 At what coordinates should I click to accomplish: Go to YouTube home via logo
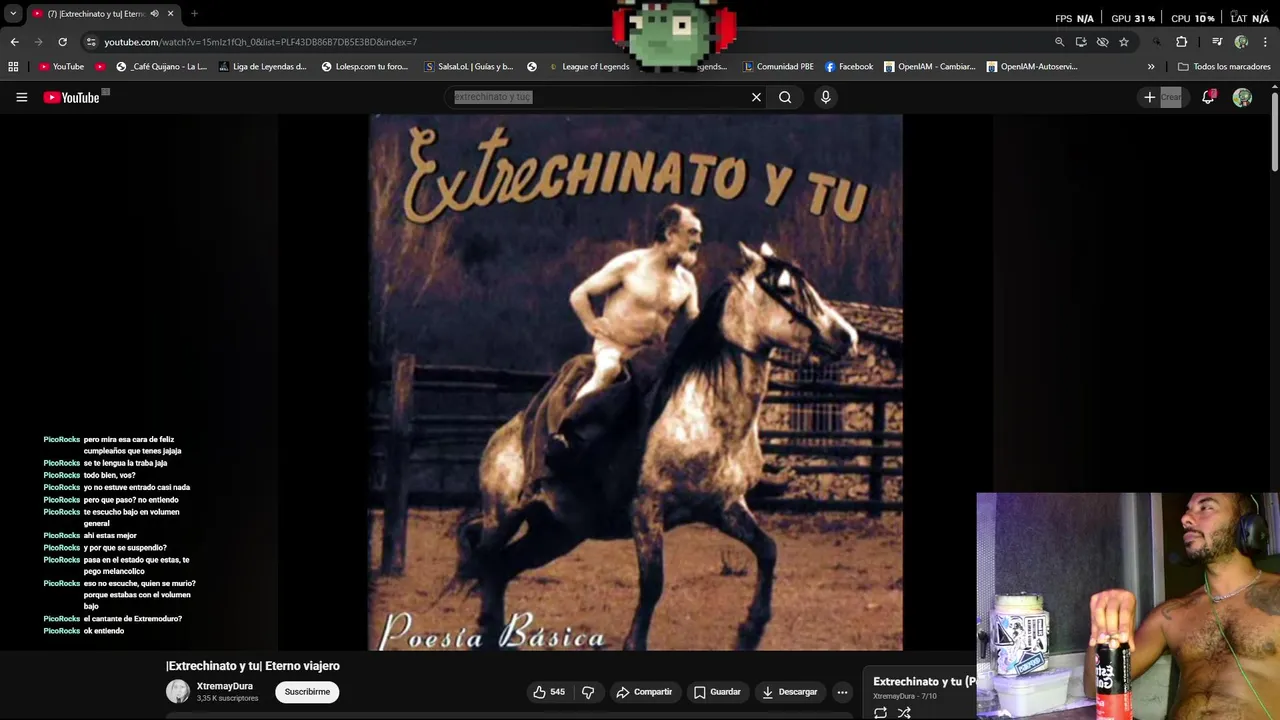pos(71,97)
